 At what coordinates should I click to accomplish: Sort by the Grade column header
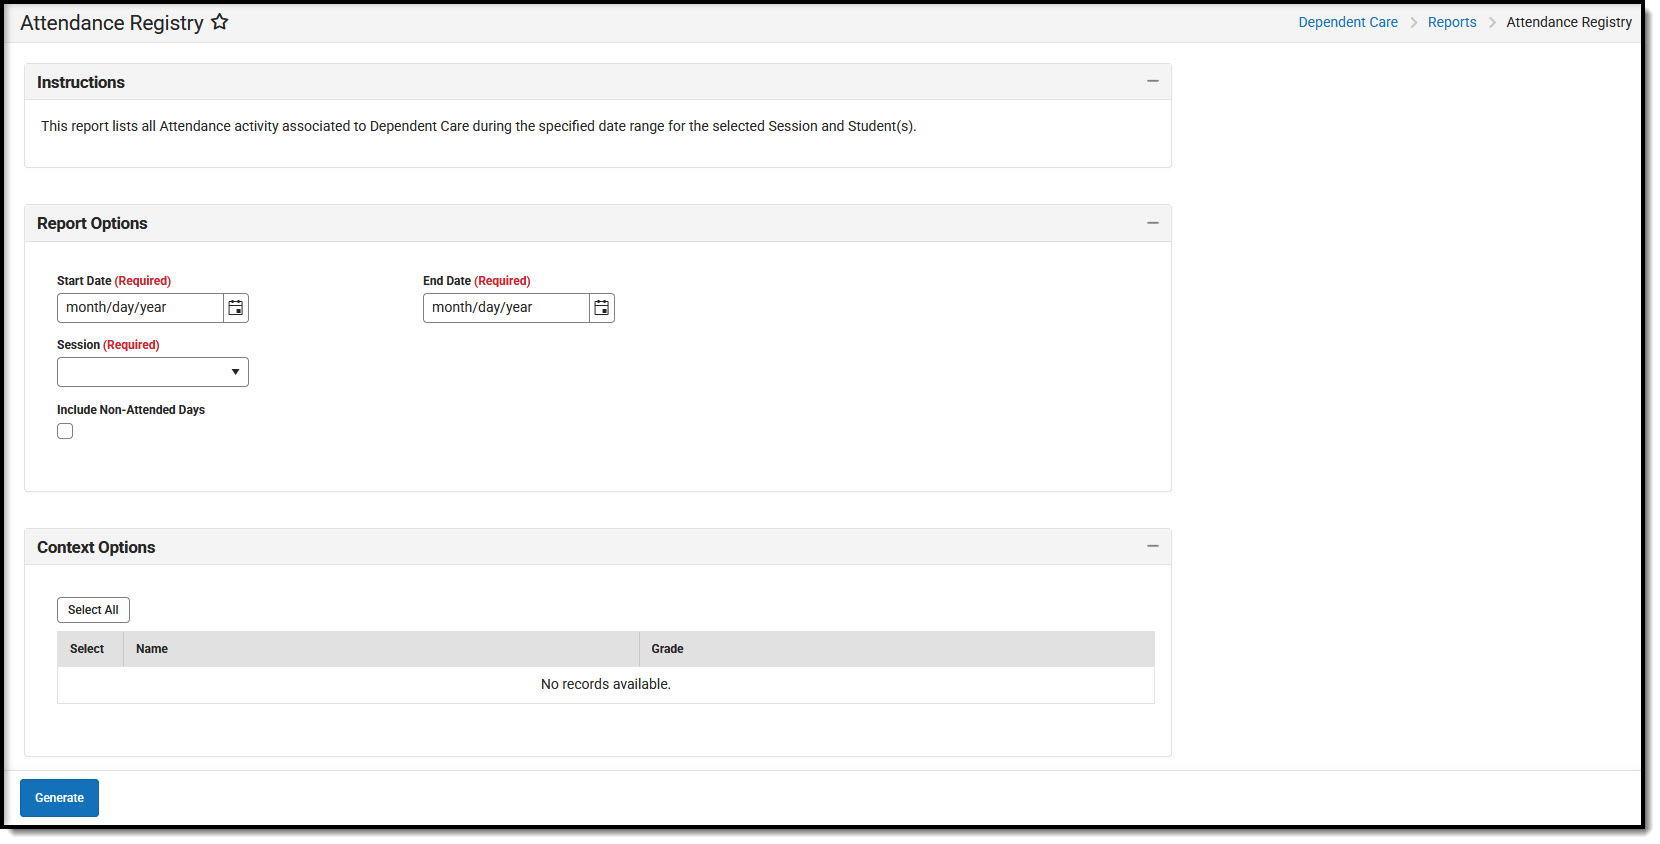click(x=897, y=649)
